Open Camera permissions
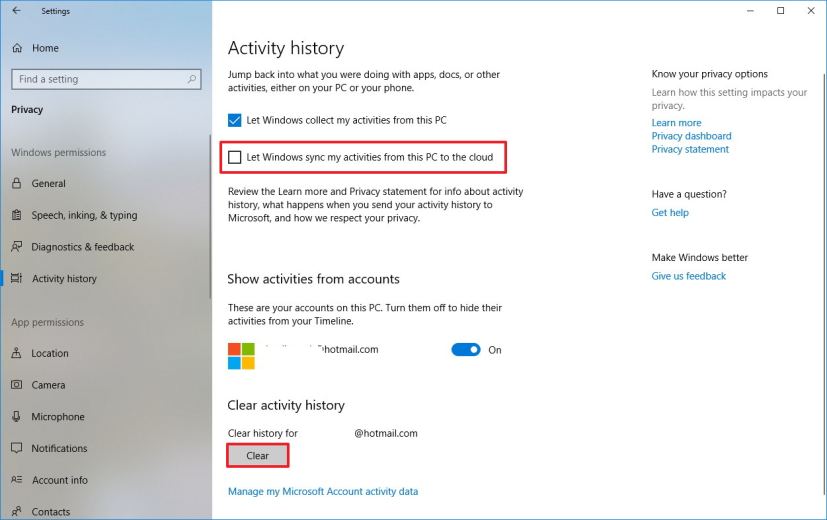The image size is (827, 520). pyautogui.click(x=49, y=385)
